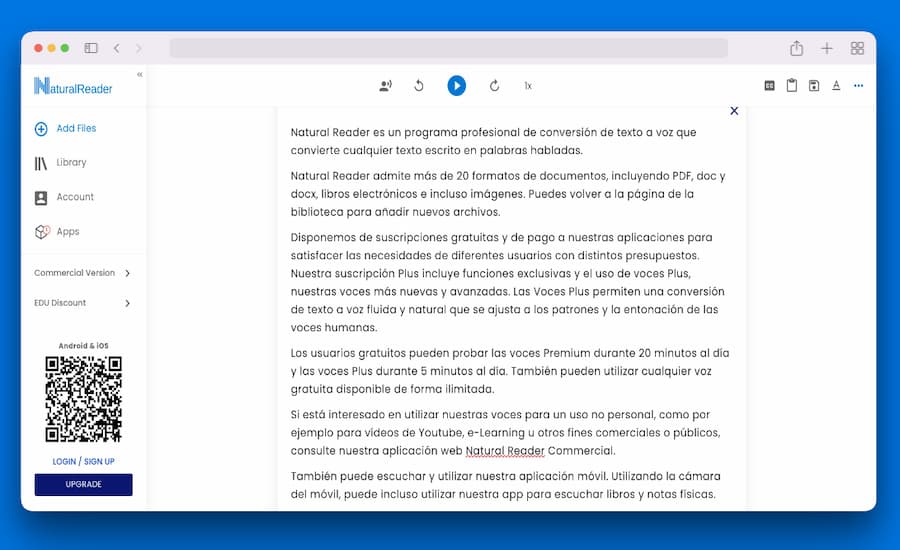Viewport: 900px width, 550px height.
Task: Click the Account person icon
Action: (x=41, y=198)
